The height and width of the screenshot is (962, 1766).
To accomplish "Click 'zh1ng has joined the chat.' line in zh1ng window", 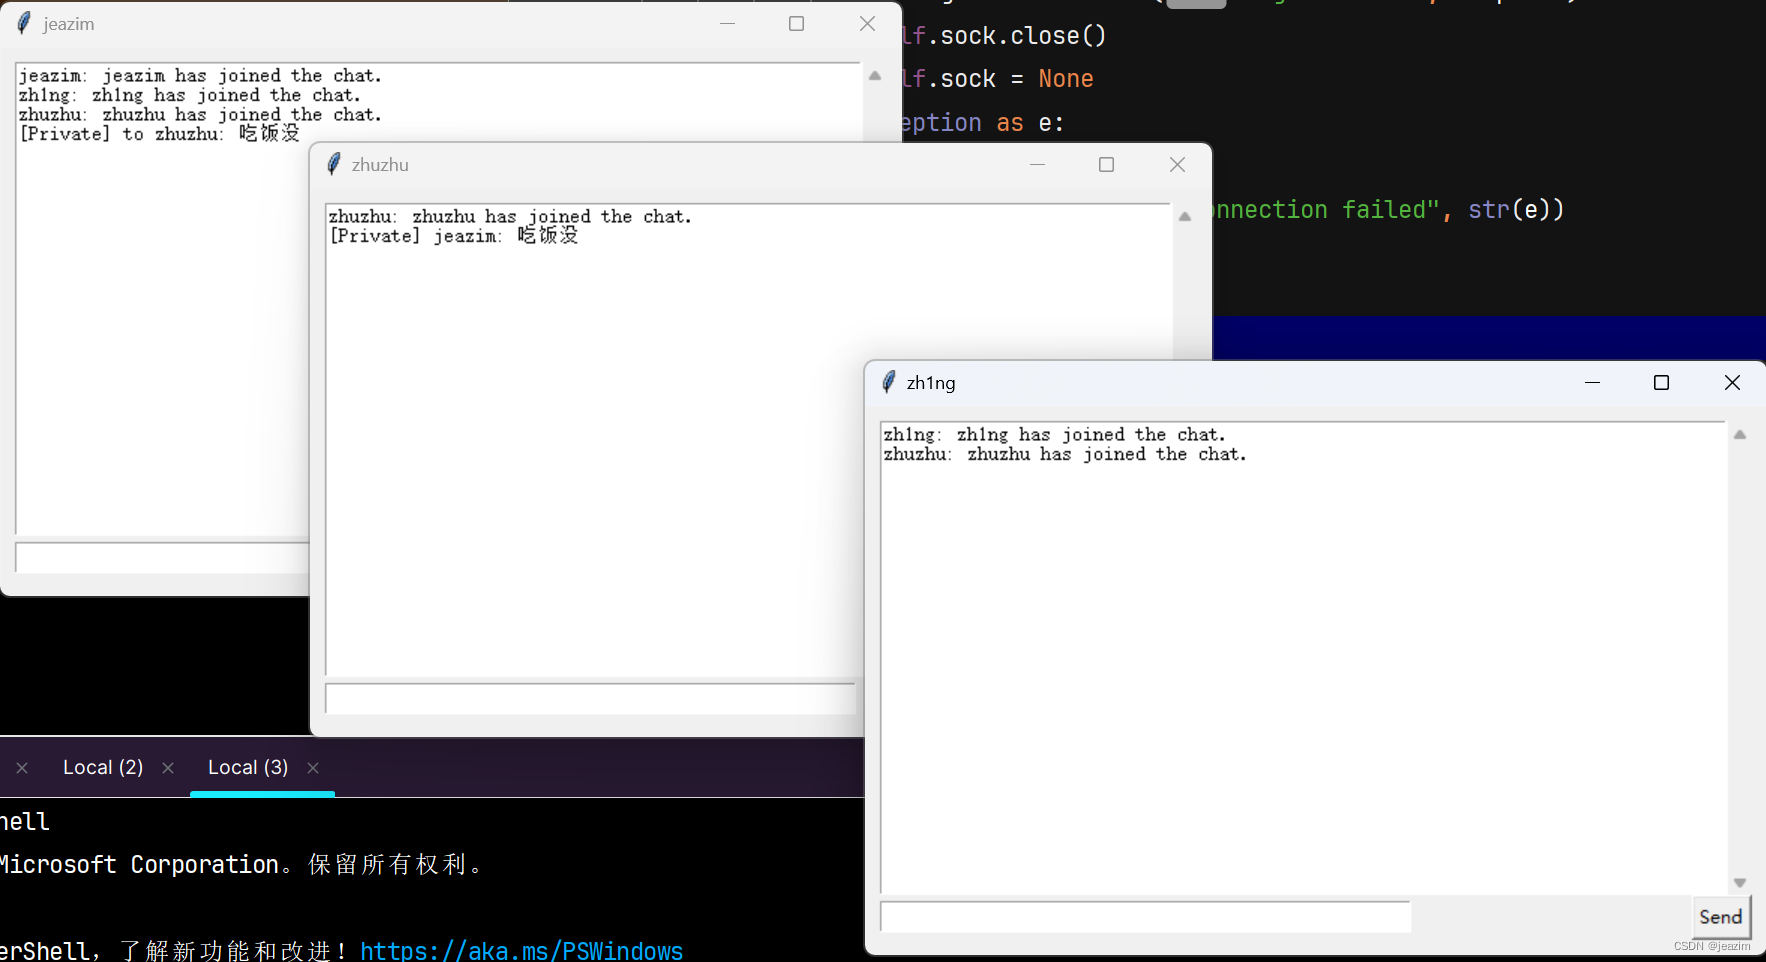I will point(1054,435).
